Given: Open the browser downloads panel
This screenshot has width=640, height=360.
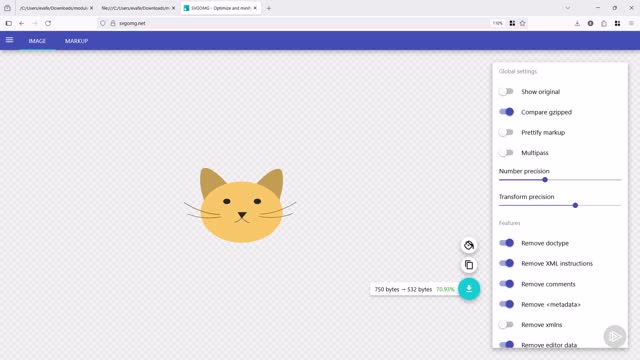Looking at the screenshot, I should click(577, 23).
